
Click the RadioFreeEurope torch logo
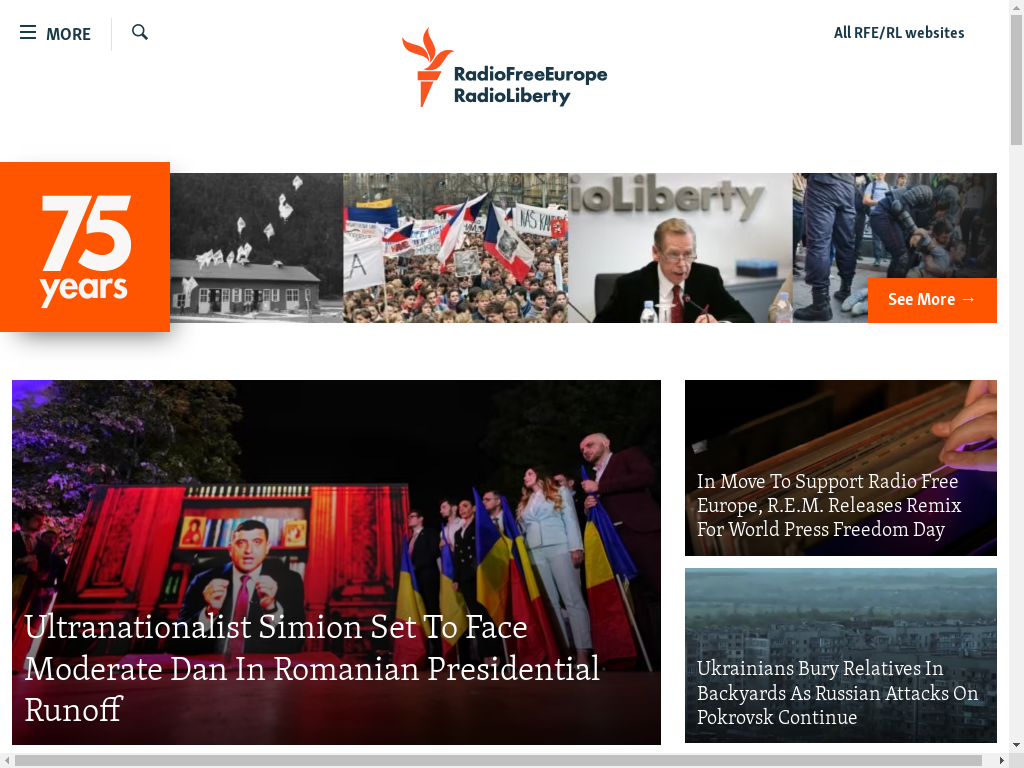[427, 67]
